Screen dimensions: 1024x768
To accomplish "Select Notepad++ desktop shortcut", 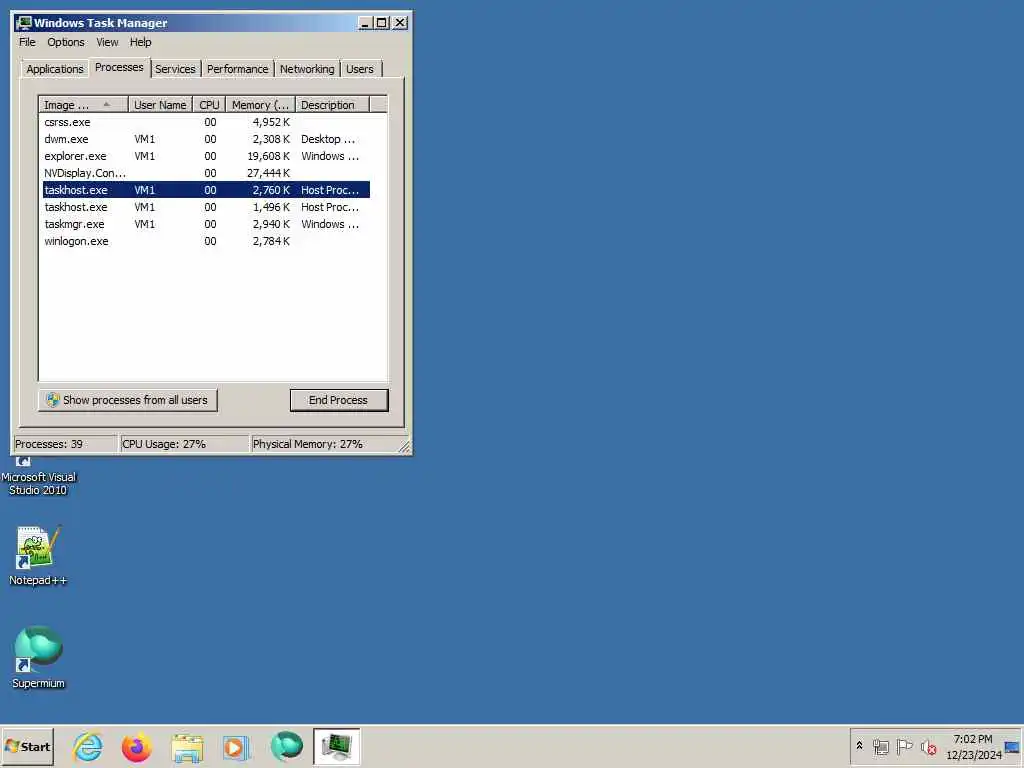I will (x=38, y=556).
